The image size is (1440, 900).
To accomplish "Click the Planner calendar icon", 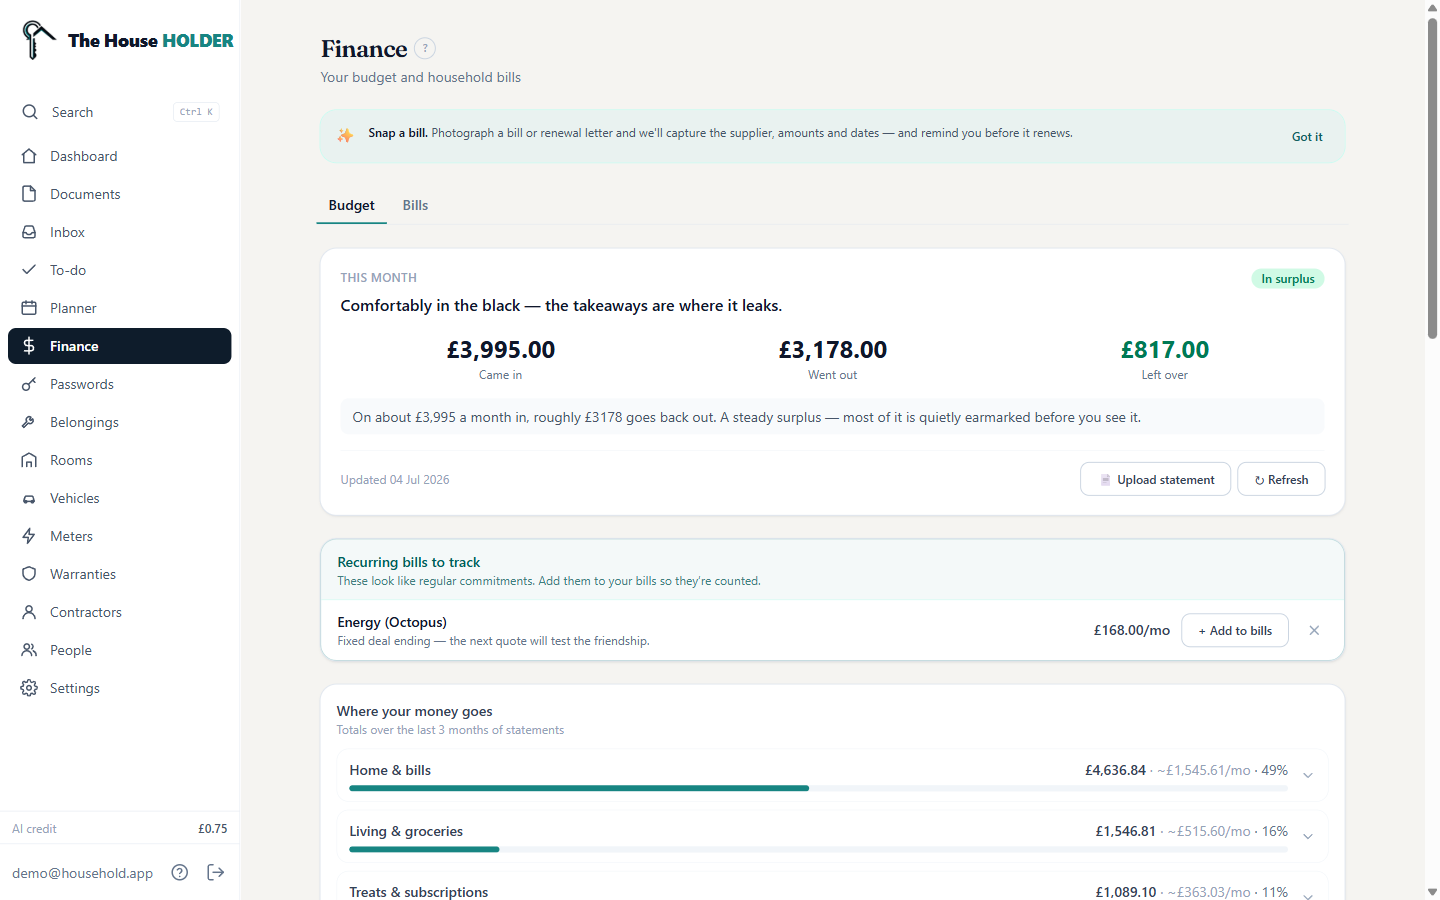I will [x=29, y=308].
